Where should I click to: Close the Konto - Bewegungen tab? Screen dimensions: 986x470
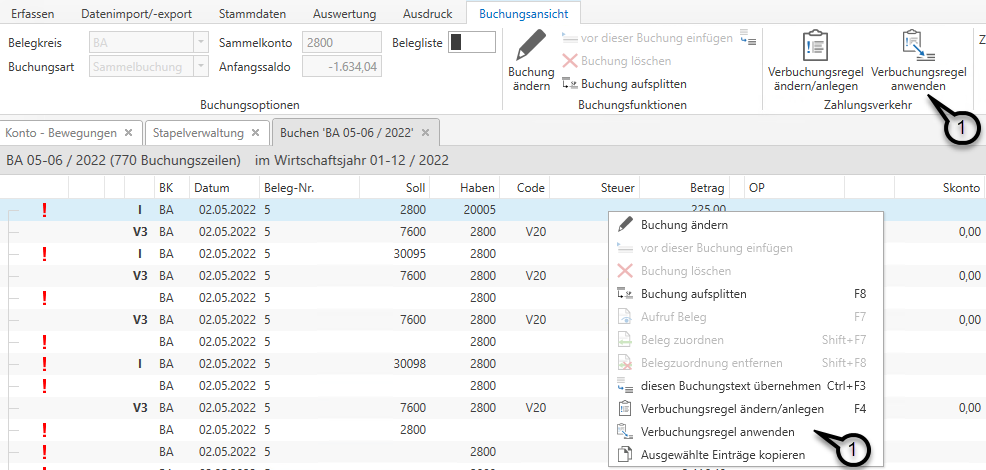click(128, 133)
